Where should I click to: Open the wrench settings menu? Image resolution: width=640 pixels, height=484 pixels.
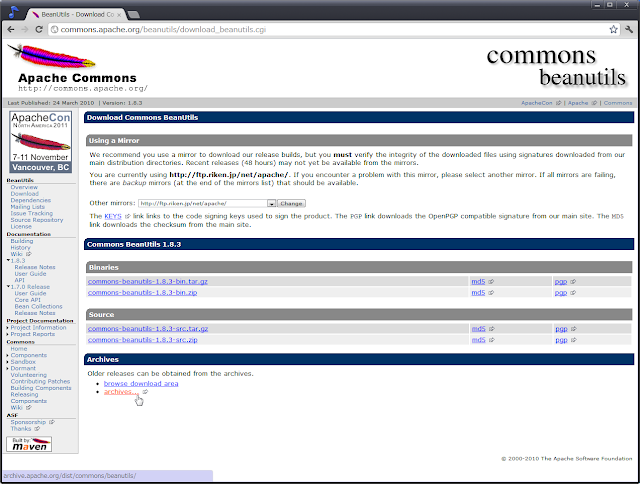[x=629, y=29]
